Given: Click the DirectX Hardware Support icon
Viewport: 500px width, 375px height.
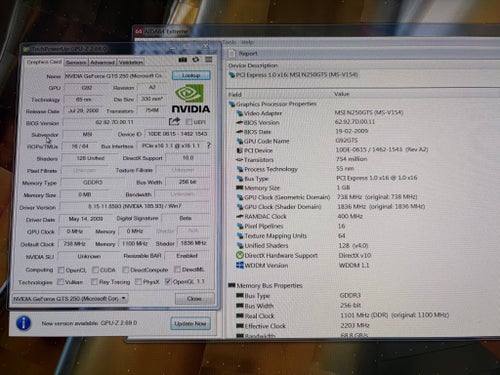Looking at the screenshot, I should (x=239, y=255).
